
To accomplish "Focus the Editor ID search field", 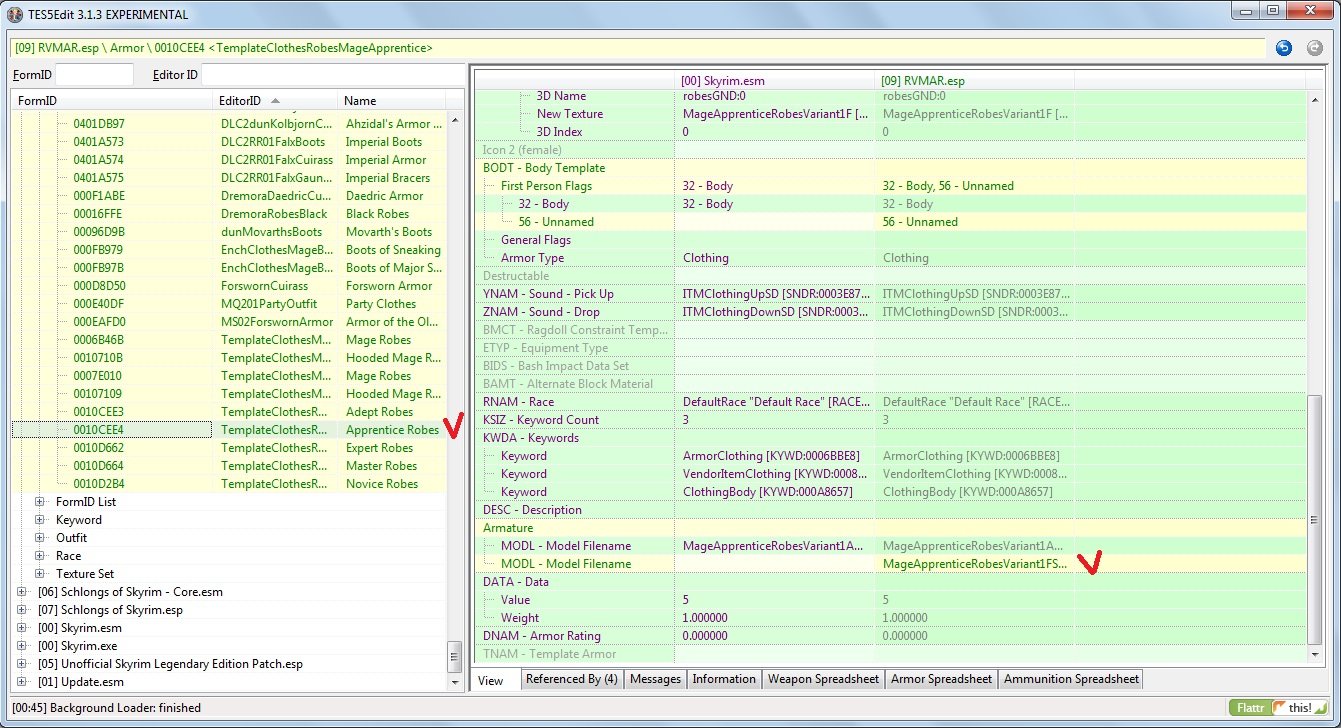I will (331, 75).
